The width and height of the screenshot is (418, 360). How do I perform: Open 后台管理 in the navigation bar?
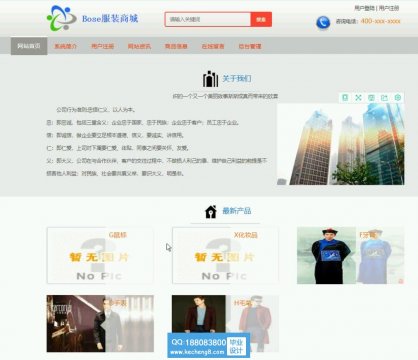(x=250, y=46)
